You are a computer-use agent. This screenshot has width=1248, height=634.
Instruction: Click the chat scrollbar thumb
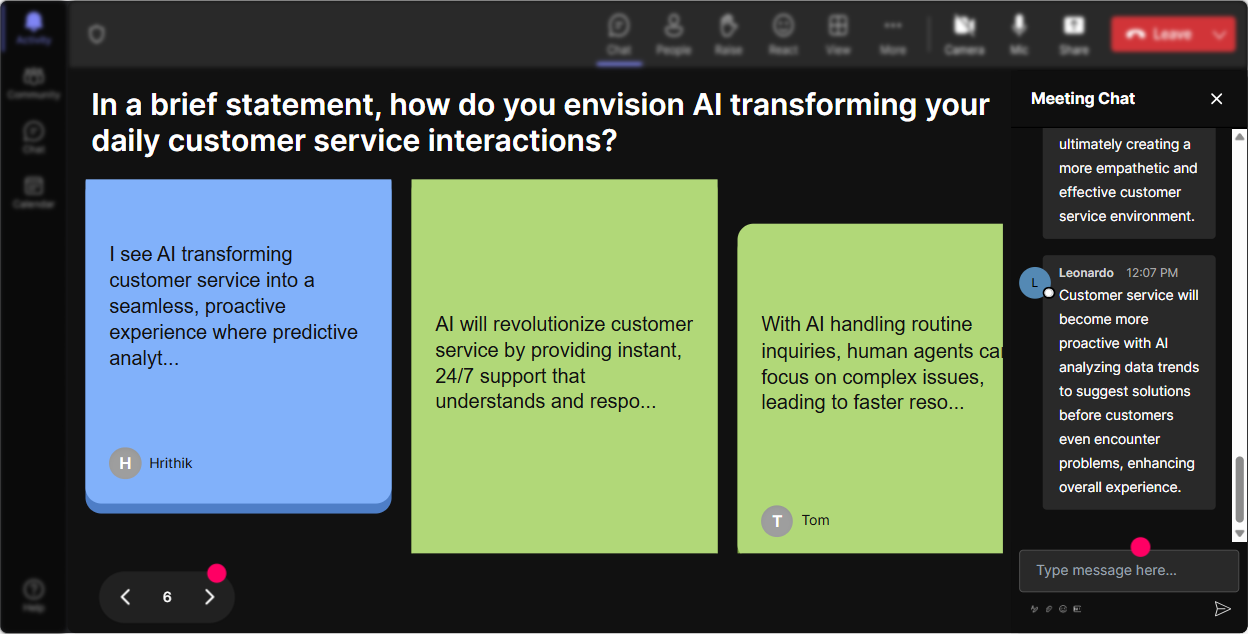[1240, 489]
